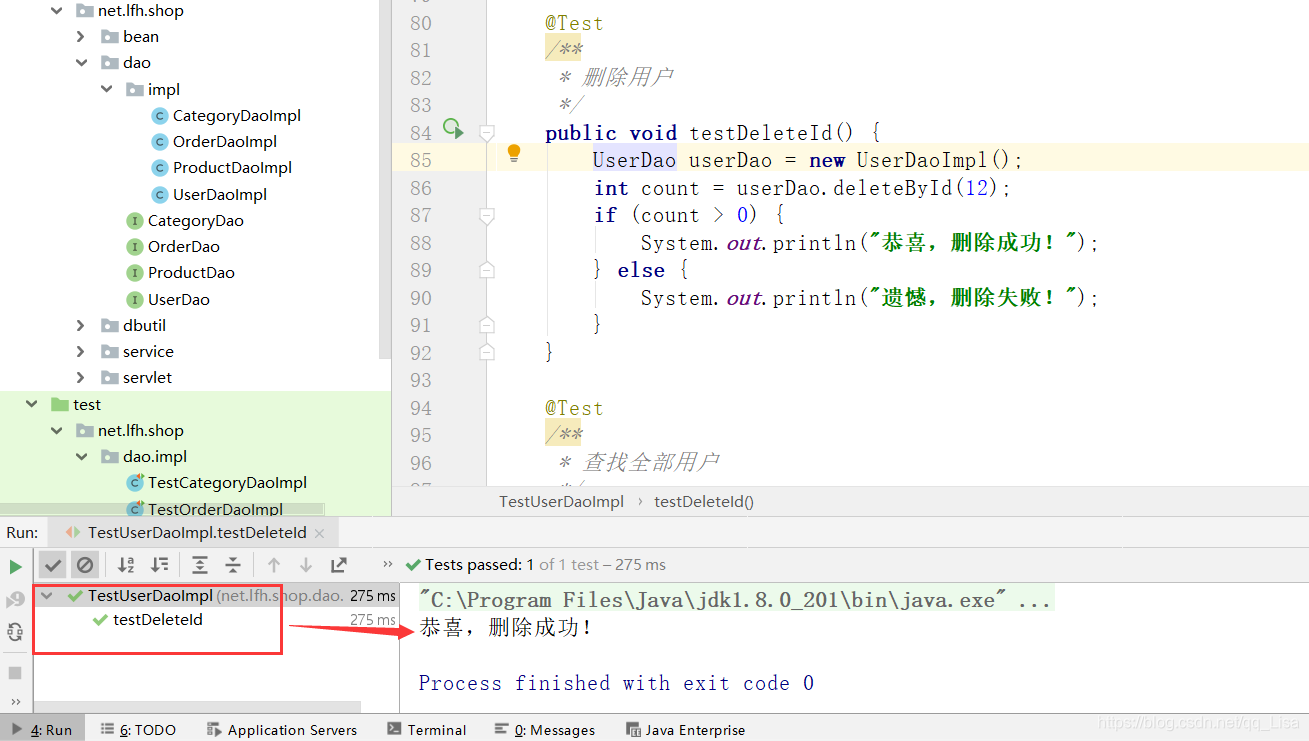Fold the testDeleteId method at line 84
This screenshot has height=741, width=1309.
487,132
